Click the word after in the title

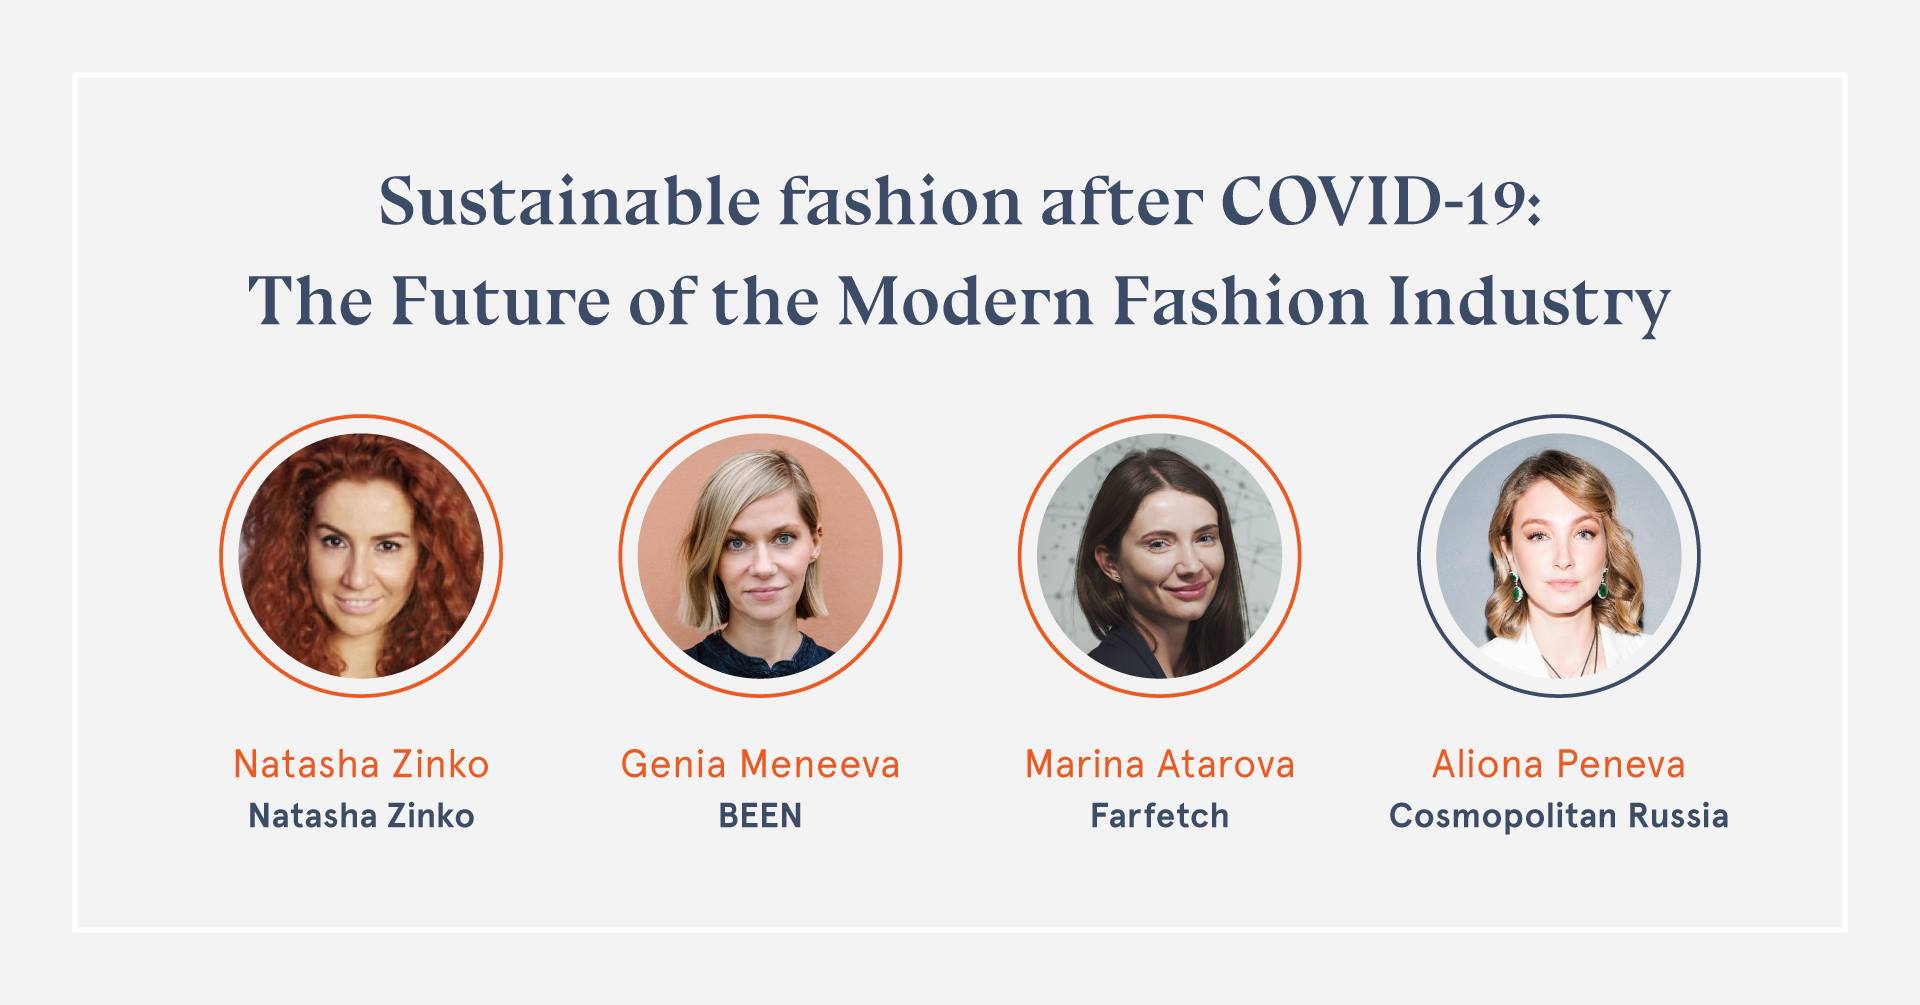(x=1121, y=202)
